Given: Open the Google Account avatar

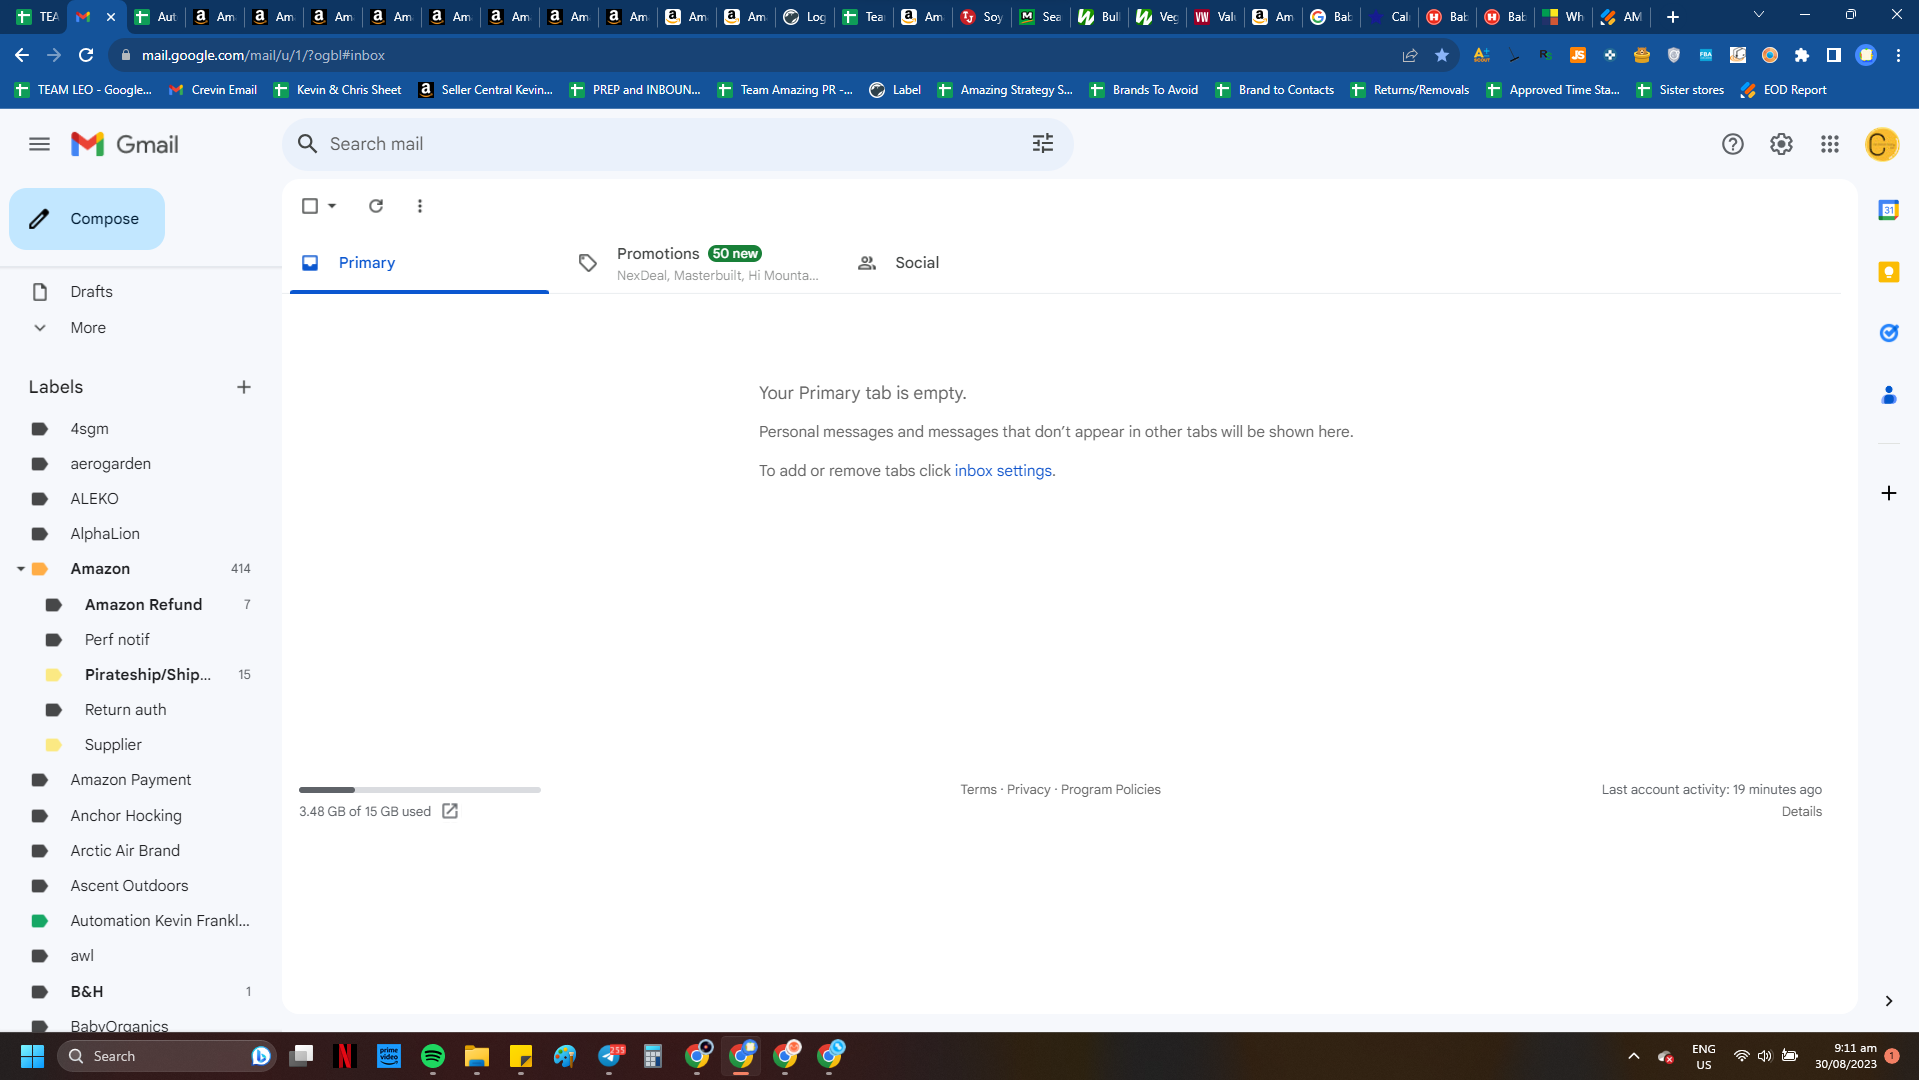Looking at the screenshot, I should pyautogui.click(x=1881, y=144).
